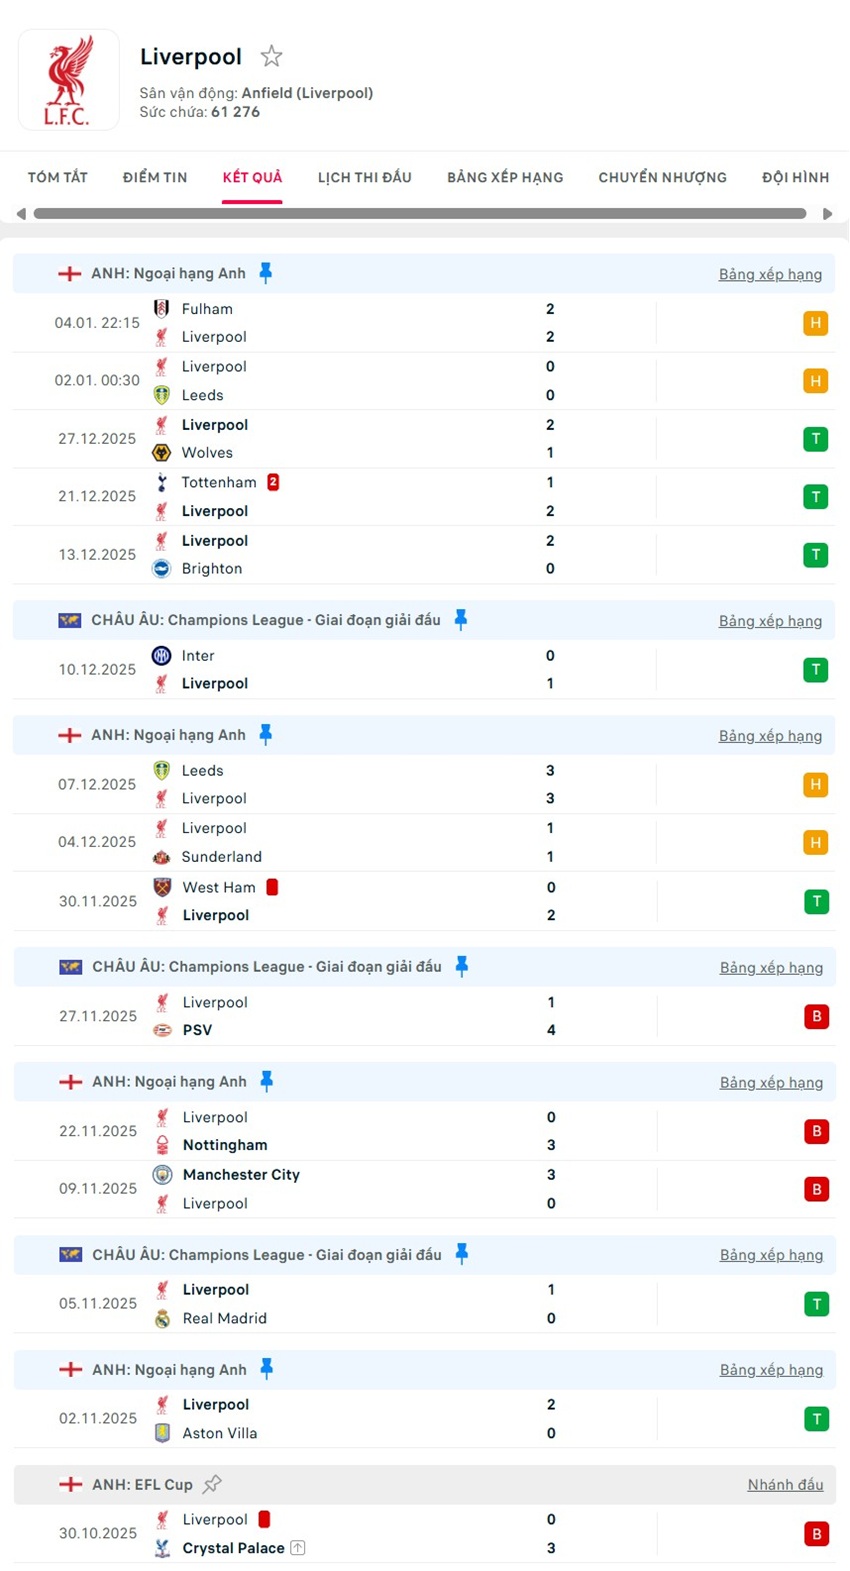Click the Liverpool club crest logo
The height and width of the screenshot is (1571, 850).
68,80
